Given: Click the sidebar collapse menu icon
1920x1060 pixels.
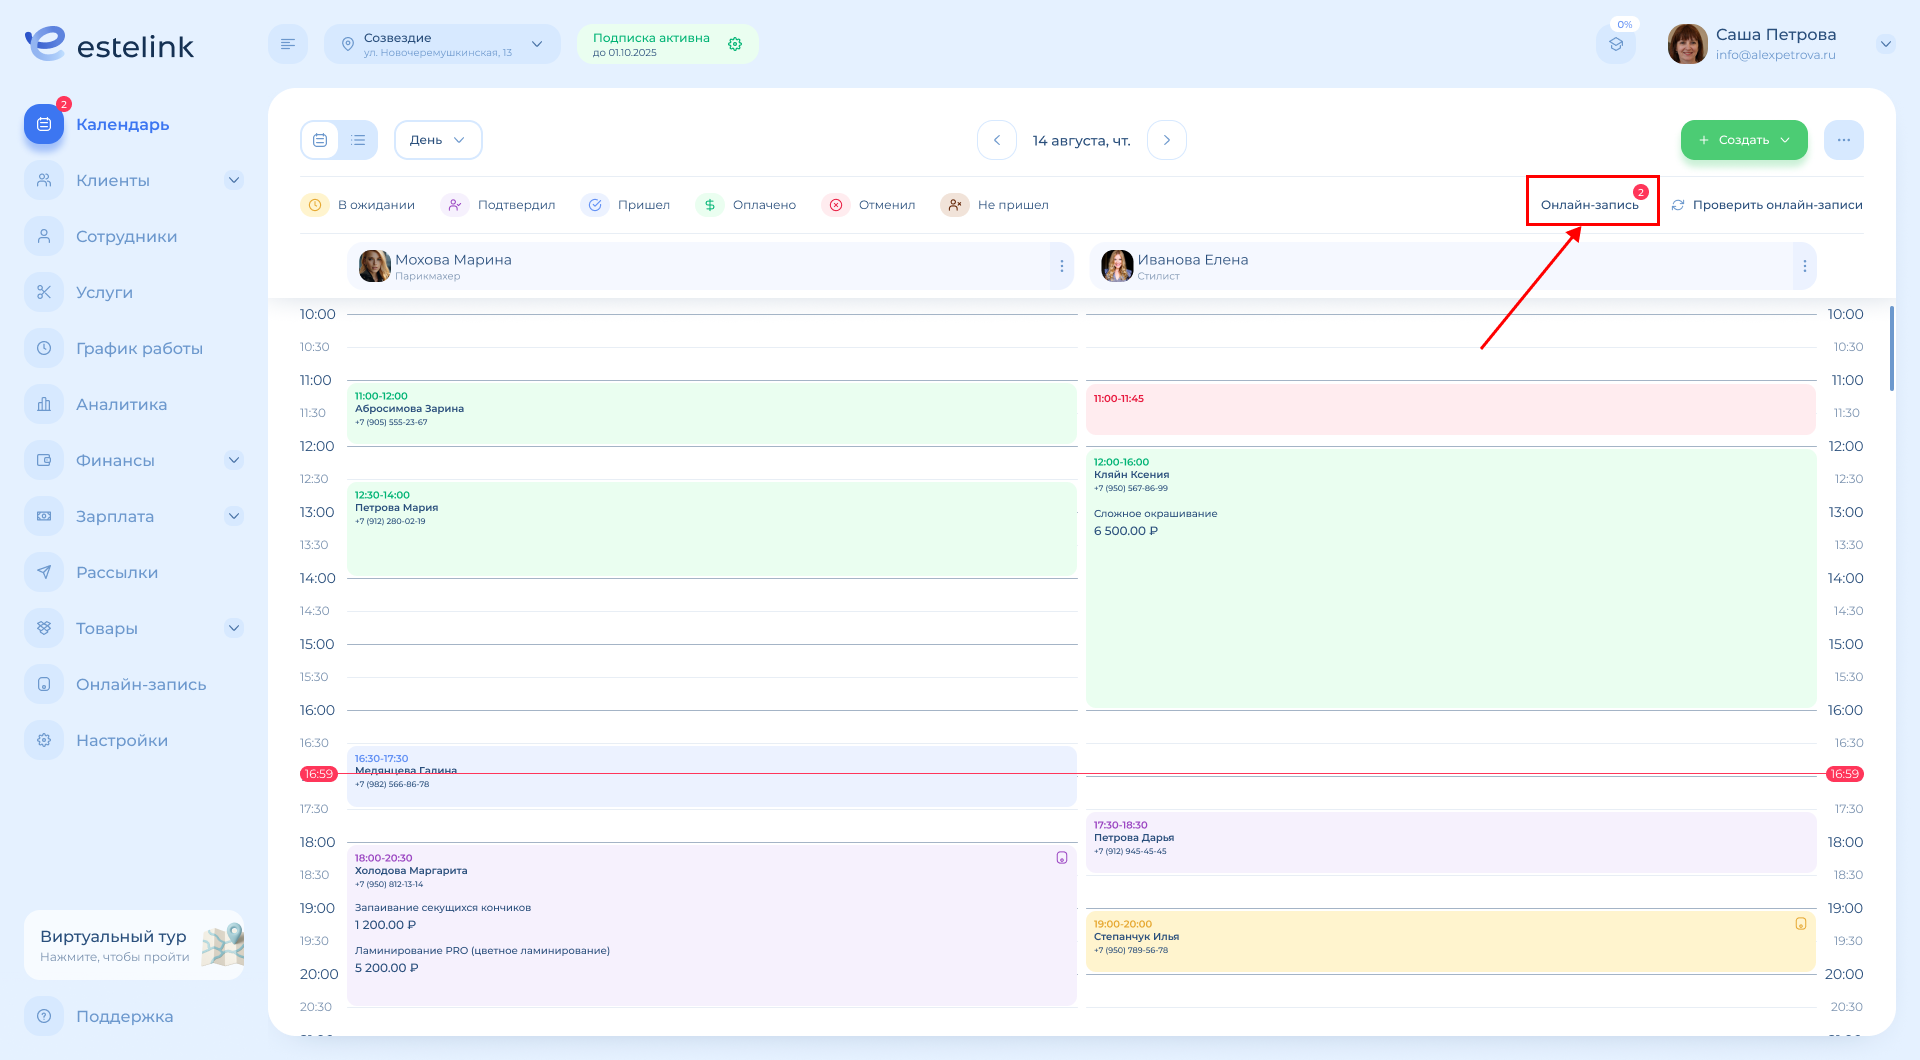Looking at the screenshot, I should pyautogui.click(x=288, y=44).
